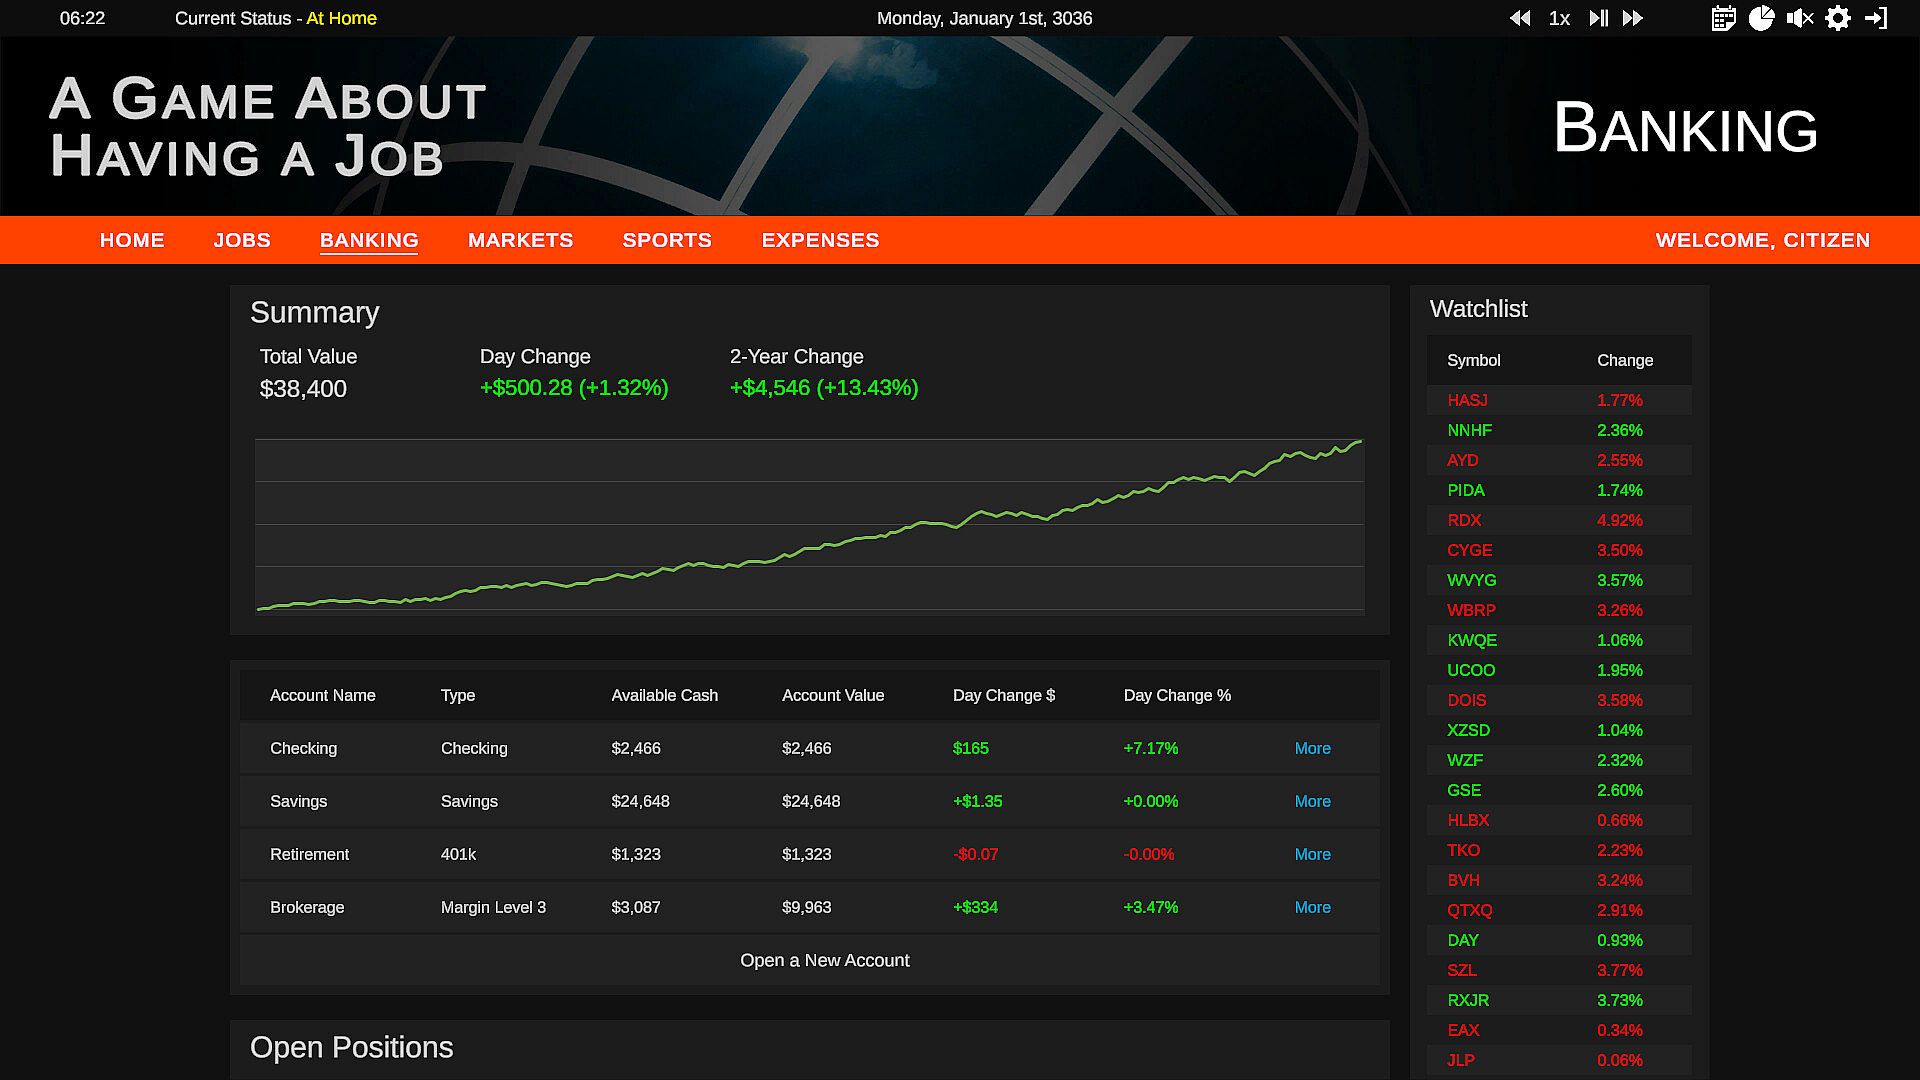Click the 1x speed indicator
This screenshot has height=1080, width=1920.
click(1559, 18)
